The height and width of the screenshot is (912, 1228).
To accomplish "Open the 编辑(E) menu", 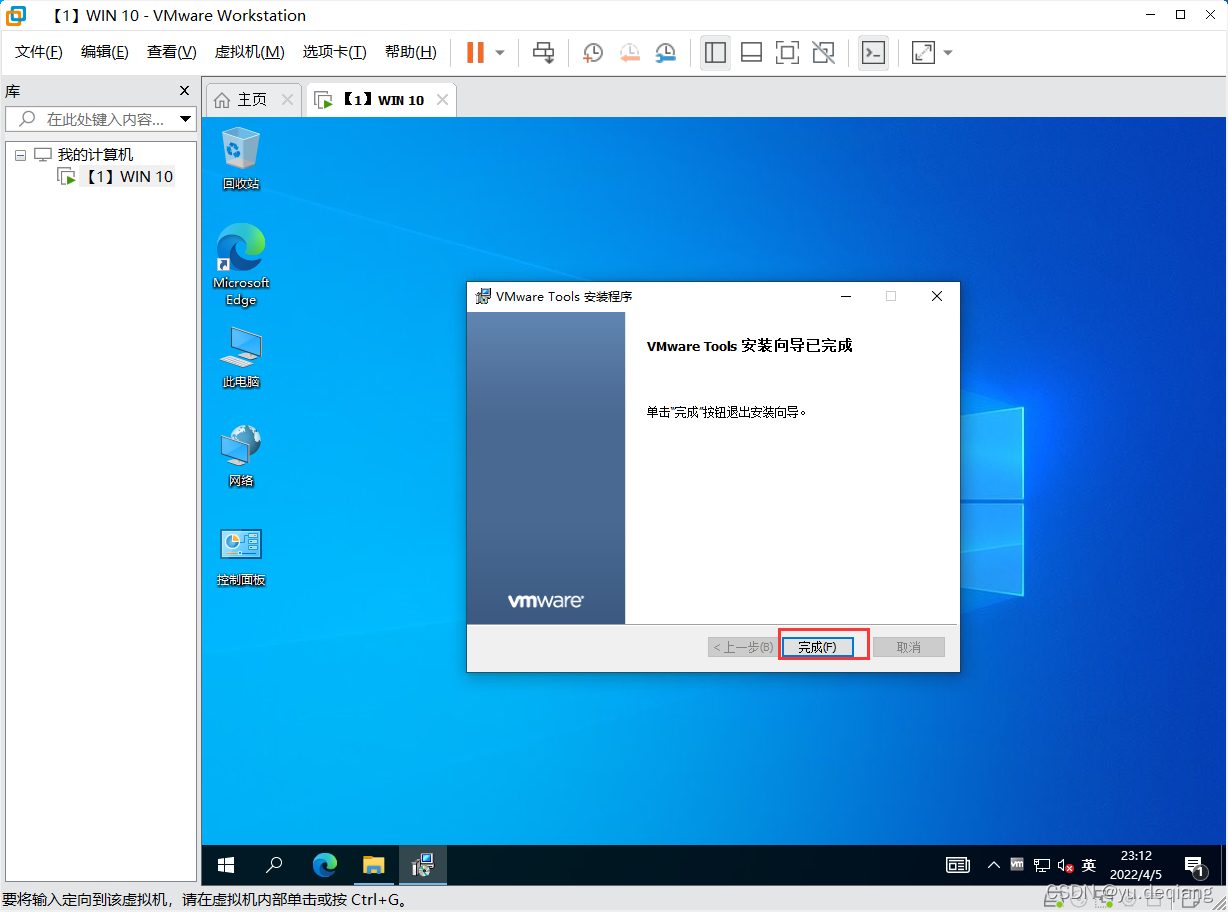I will (x=105, y=52).
